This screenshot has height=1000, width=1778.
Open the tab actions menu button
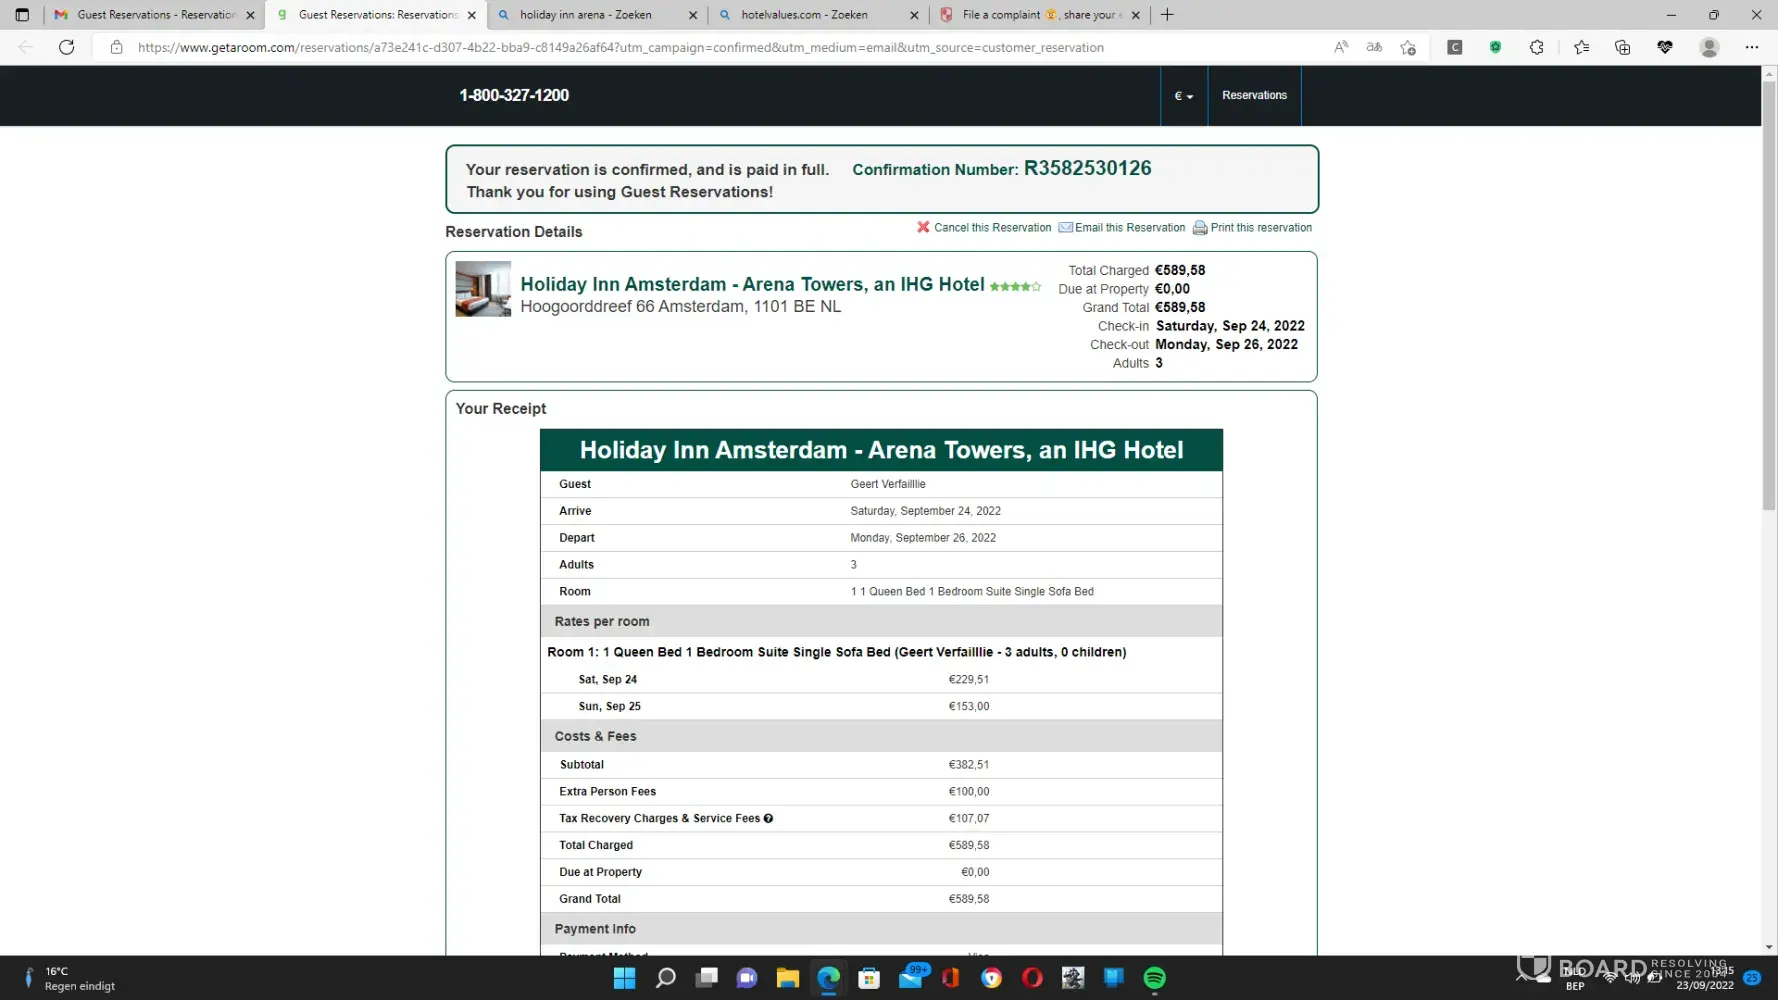click(x=22, y=15)
